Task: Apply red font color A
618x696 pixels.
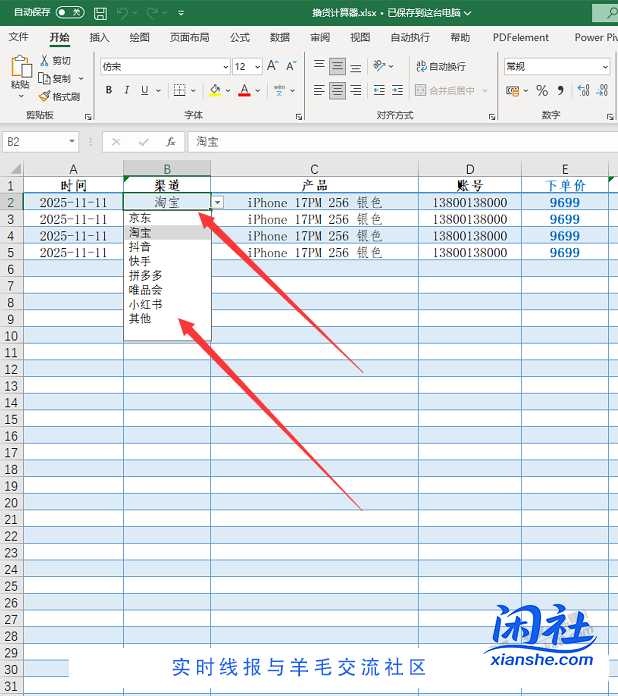Action: (x=244, y=90)
